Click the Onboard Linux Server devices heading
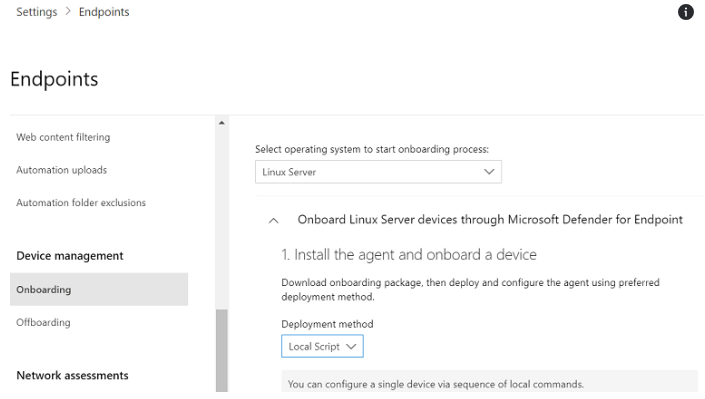The width and height of the screenshot is (705, 399). pos(490,220)
